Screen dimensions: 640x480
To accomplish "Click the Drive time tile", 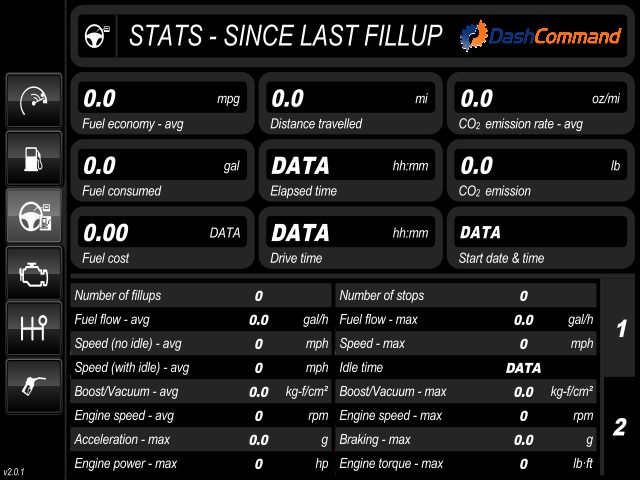I will [351, 238].
